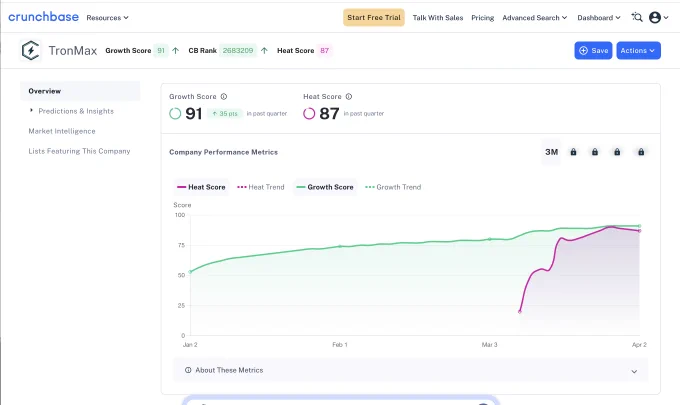
Task: Save TronMax with the Save button
Action: [593, 50]
